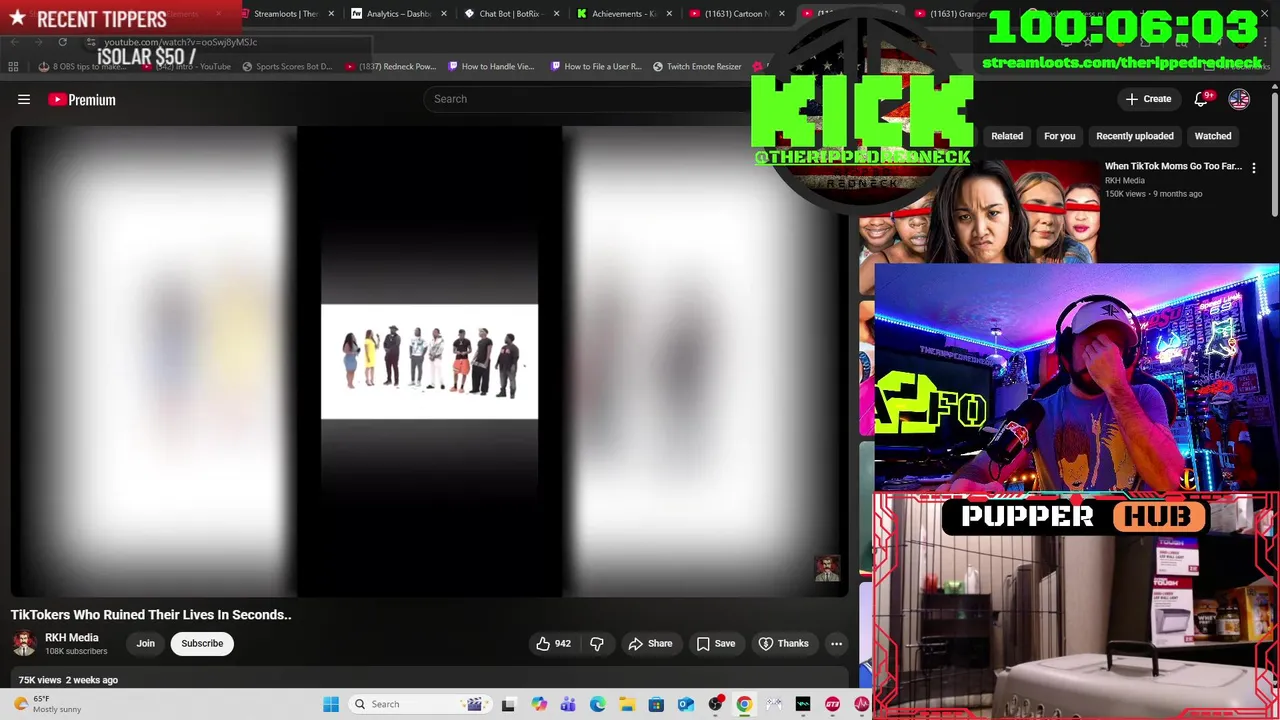The height and width of the screenshot is (720, 1280).
Task: Click the youtube.com address bar URL
Action: [x=180, y=42]
